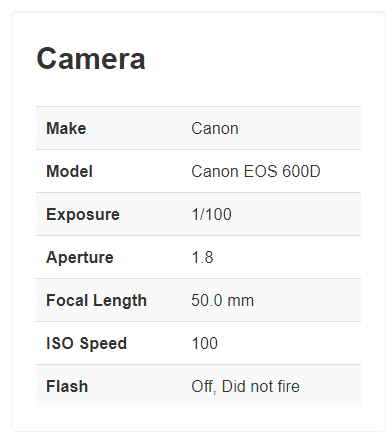Select the Flash label
The image size is (392, 443).
(67, 386)
